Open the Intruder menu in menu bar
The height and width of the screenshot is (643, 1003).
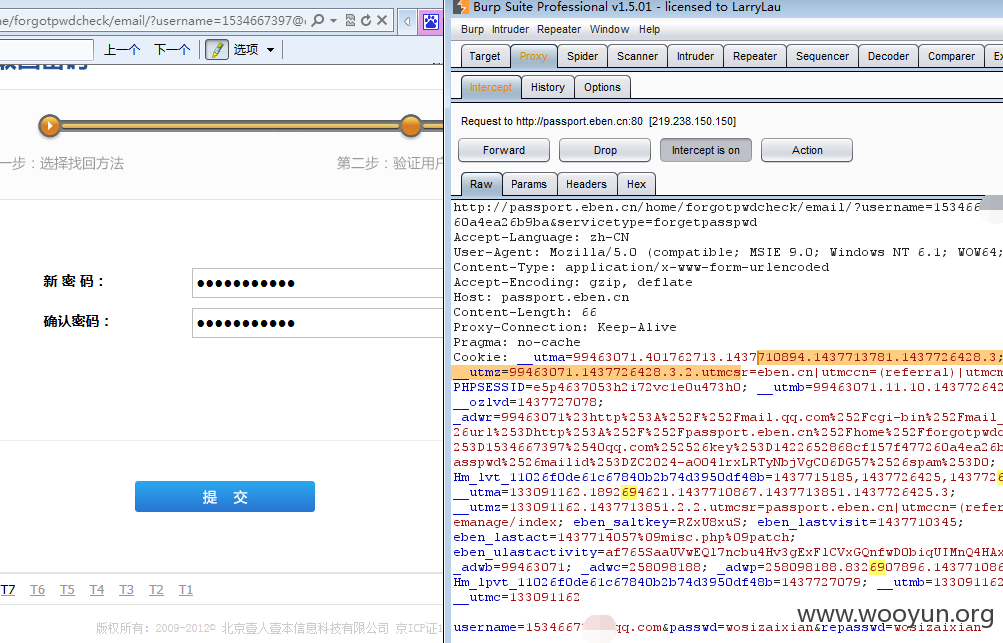[510, 29]
